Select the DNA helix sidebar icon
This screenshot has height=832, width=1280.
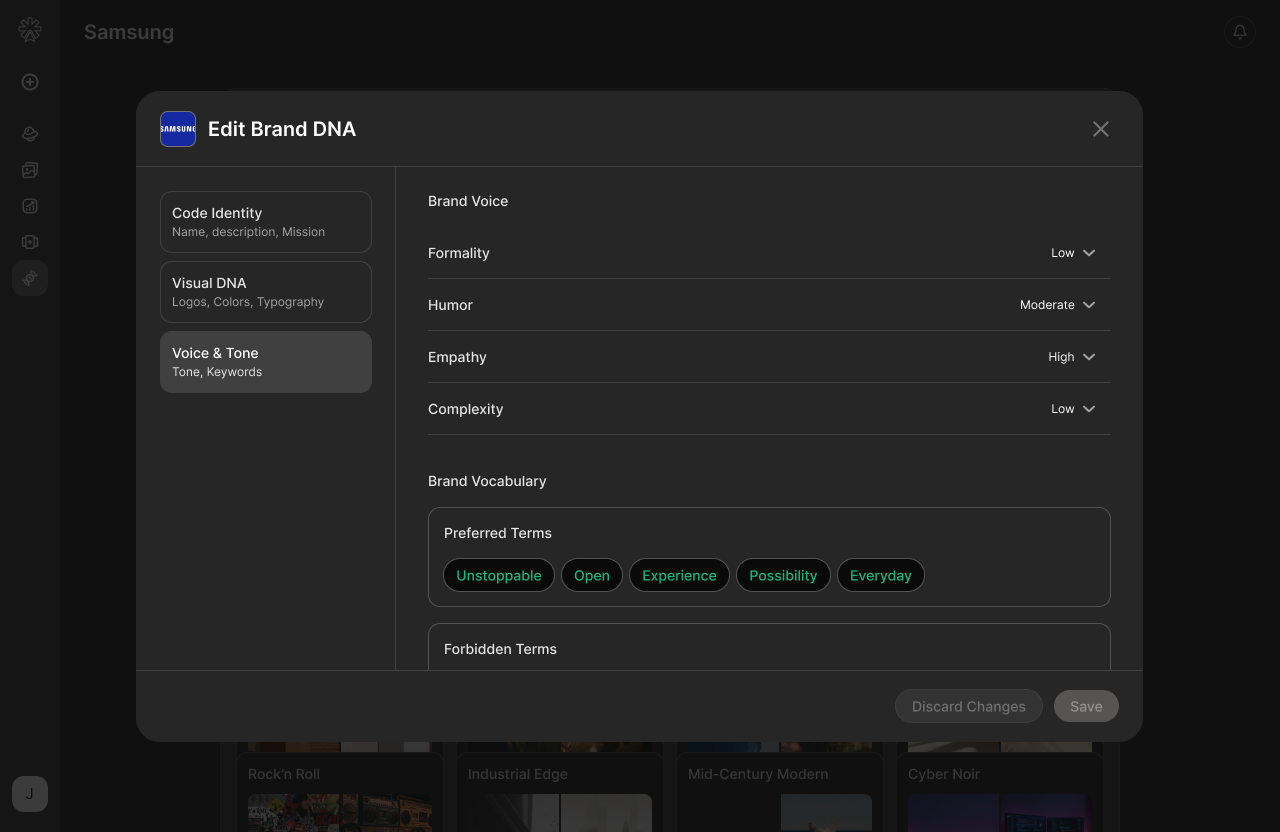(30, 277)
